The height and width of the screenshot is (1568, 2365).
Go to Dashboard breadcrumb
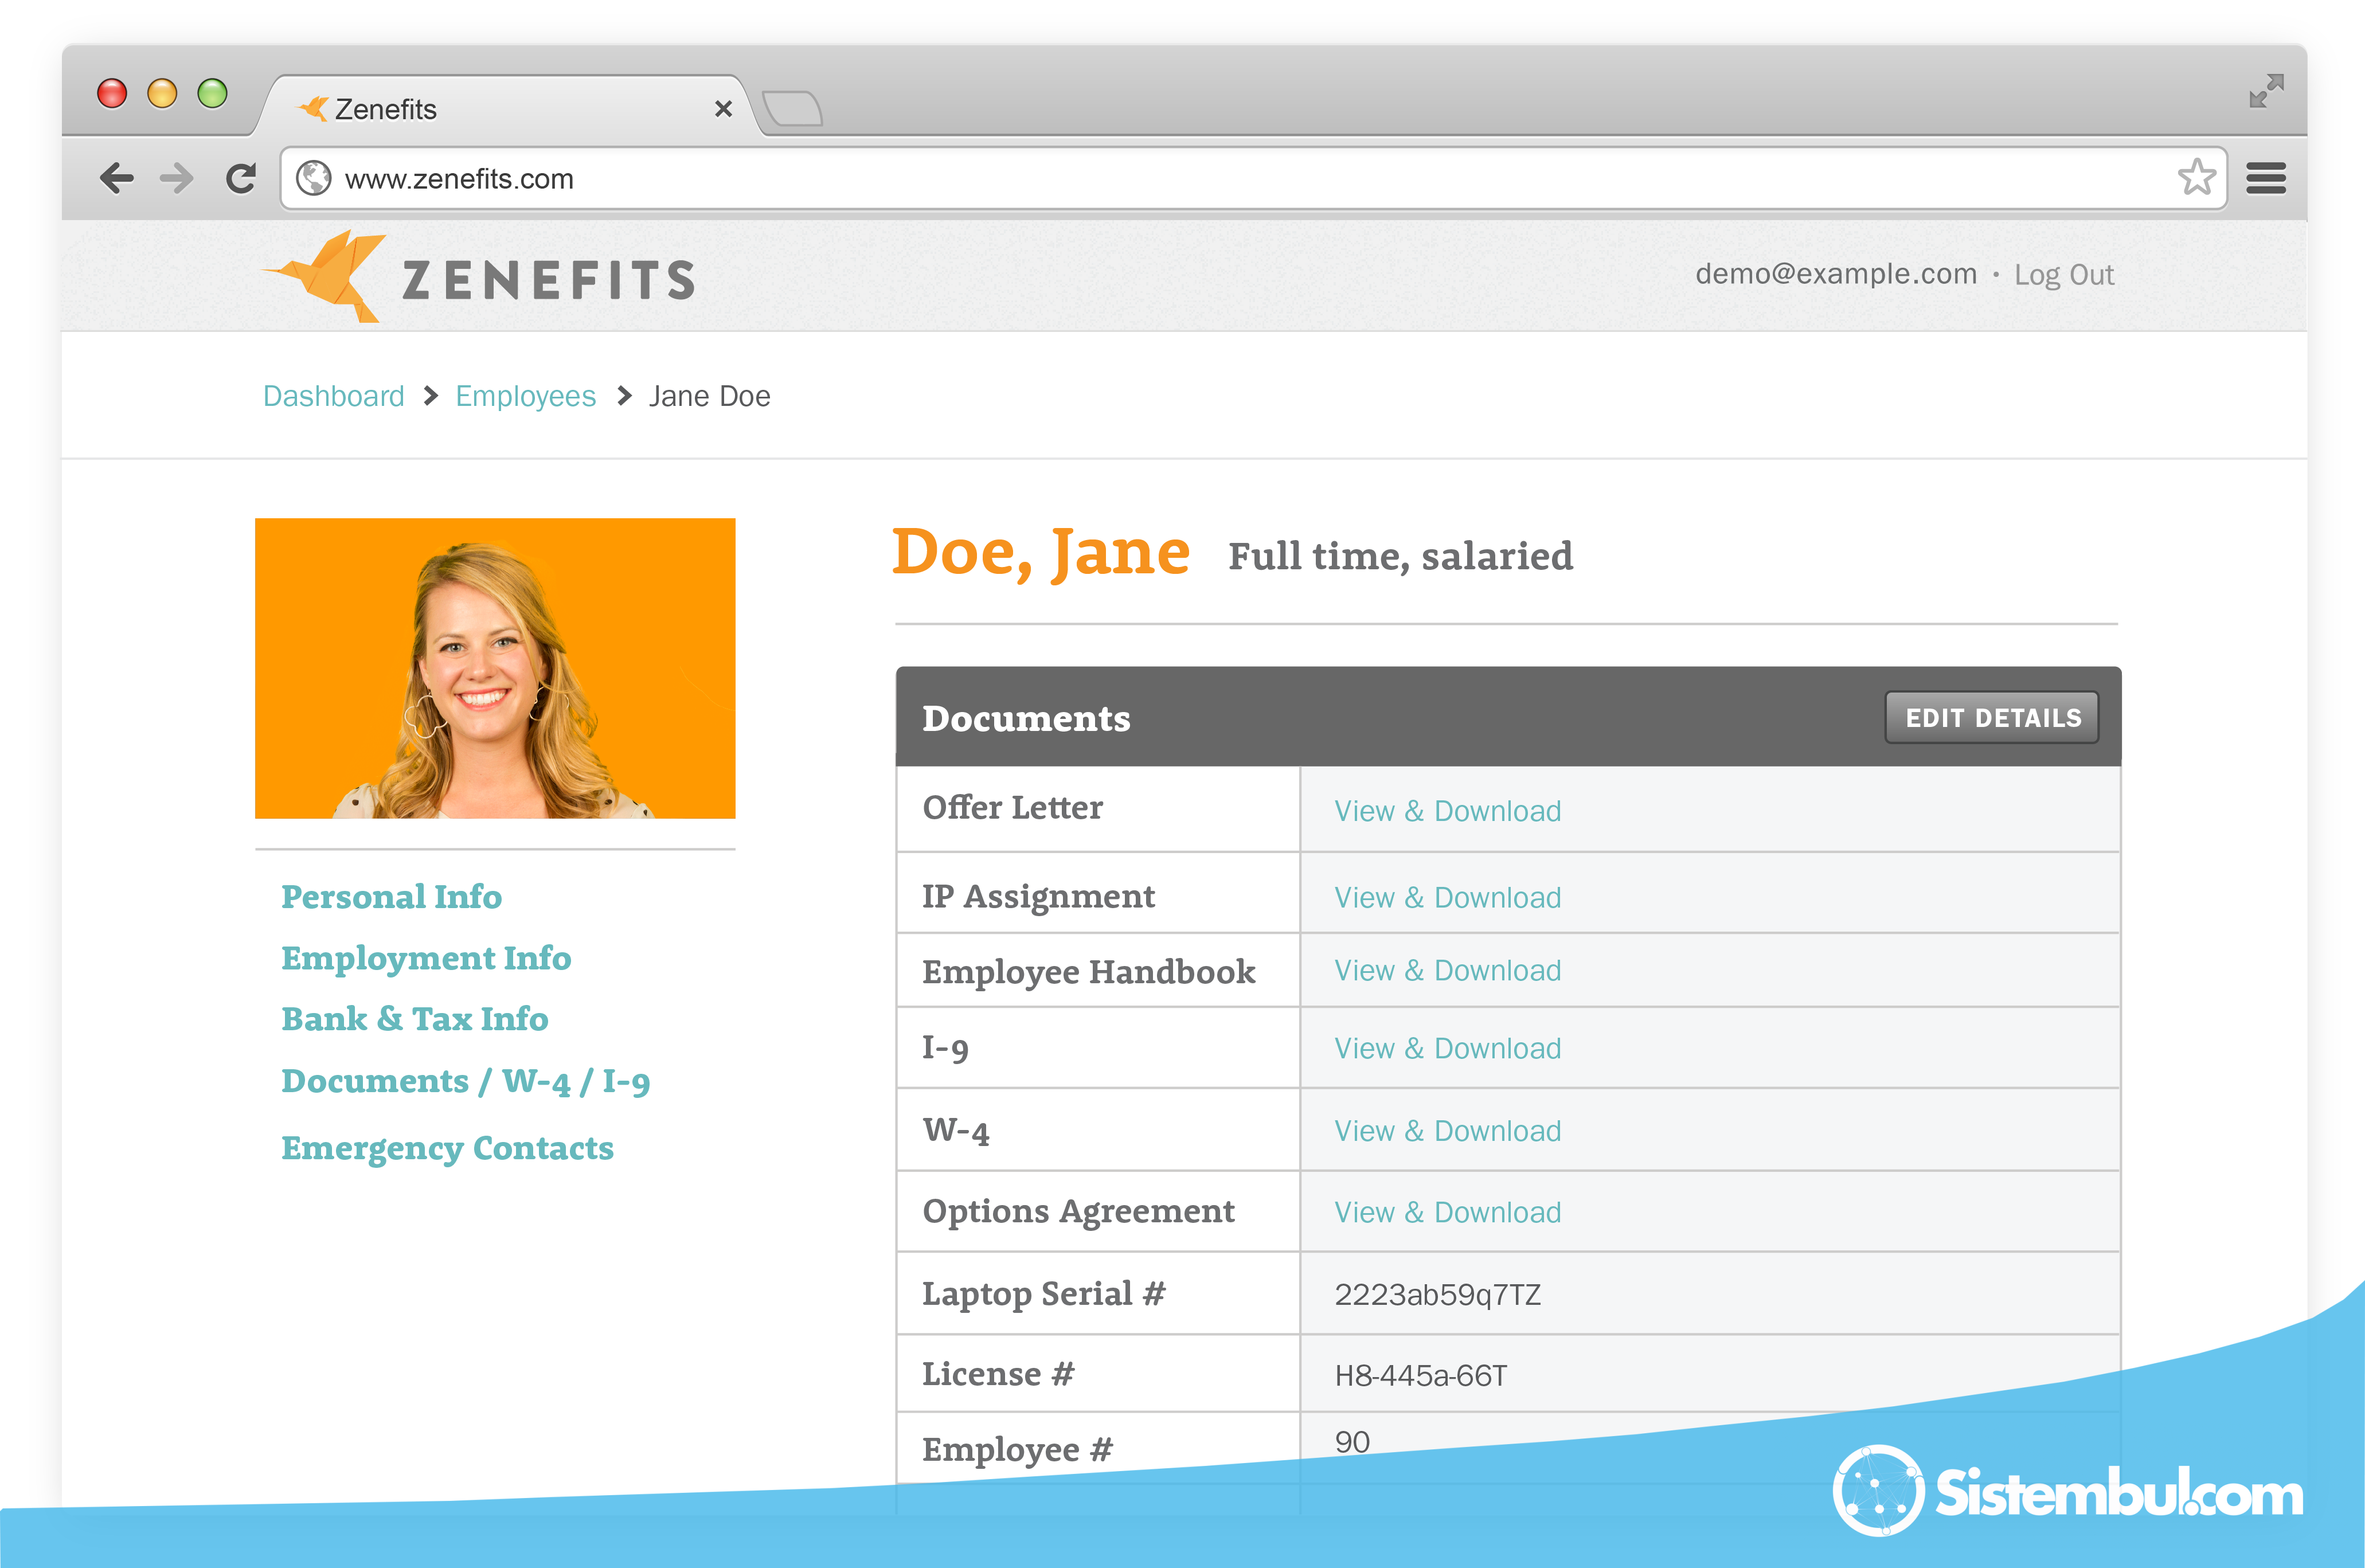333,396
